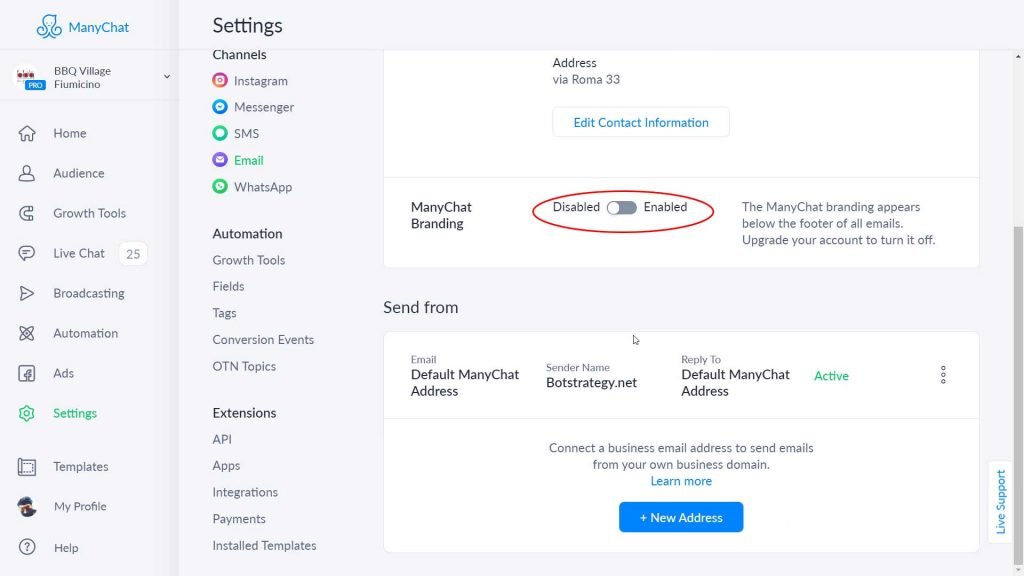Open the three-dot menu for Botstrategy.net sender
The width and height of the screenshot is (1024, 576).
point(943,375)
